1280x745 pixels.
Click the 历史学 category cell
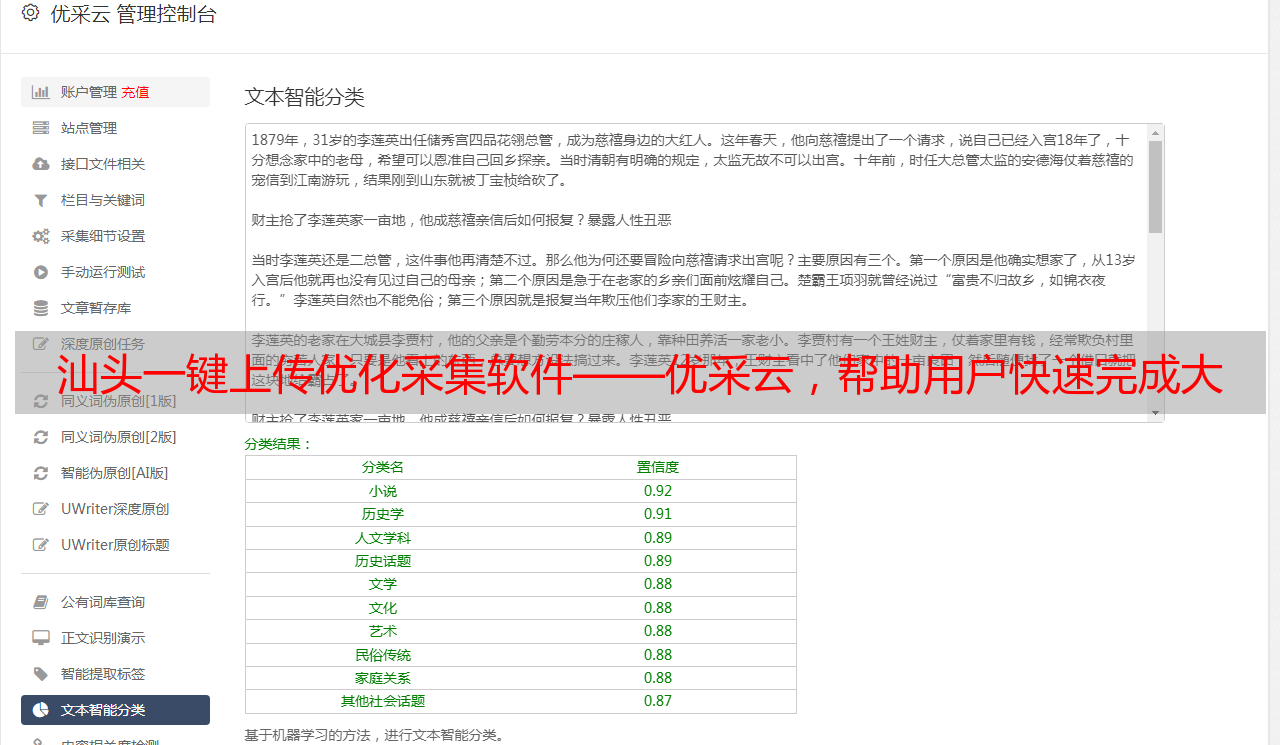(383, 514)
